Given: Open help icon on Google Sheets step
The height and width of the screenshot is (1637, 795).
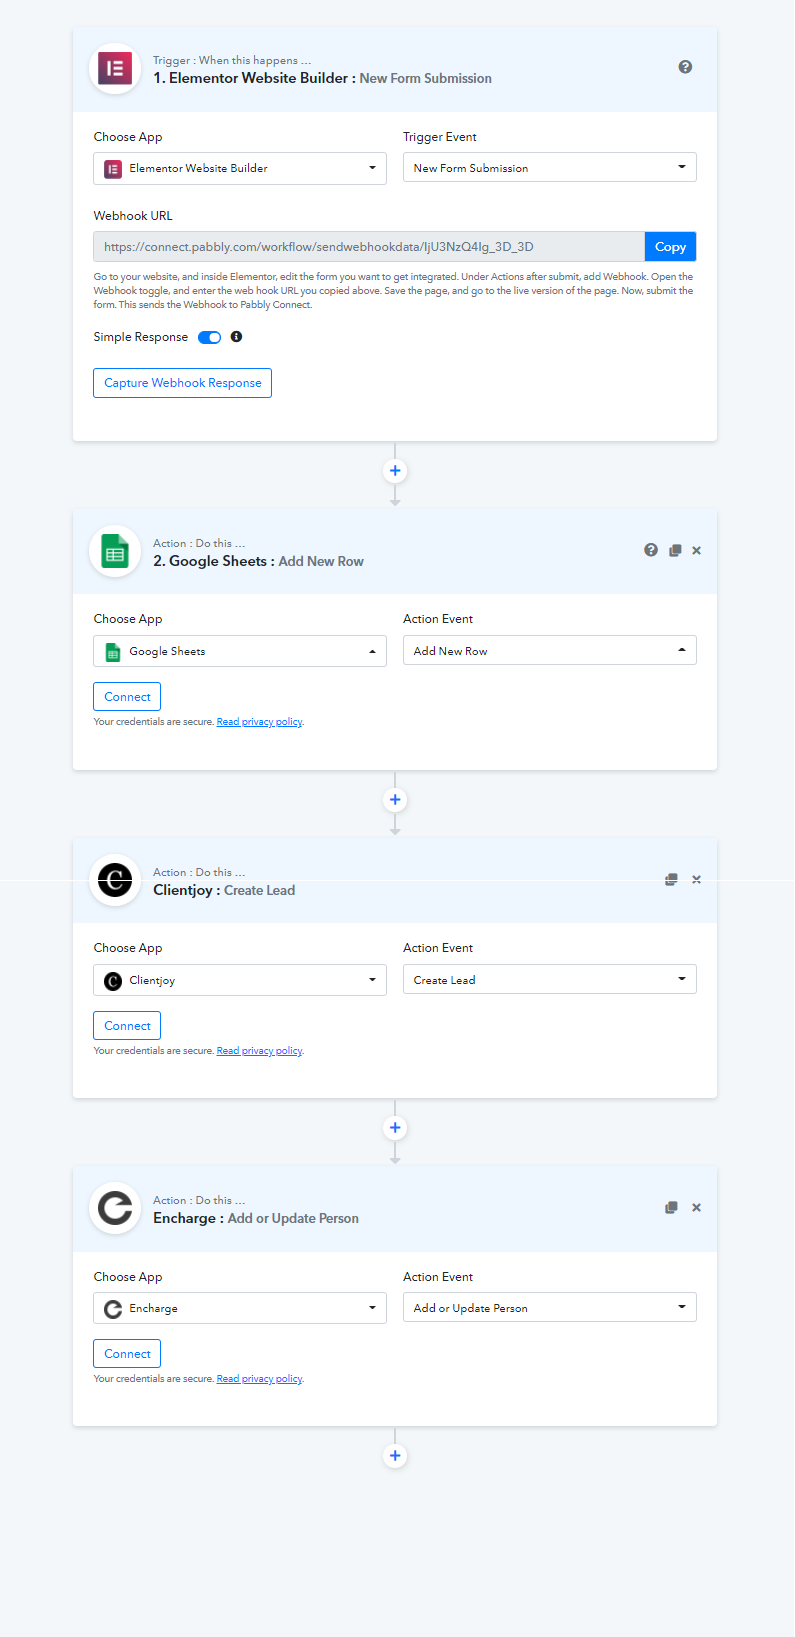Looking at the screenshot, I should (x=651, y=550).
